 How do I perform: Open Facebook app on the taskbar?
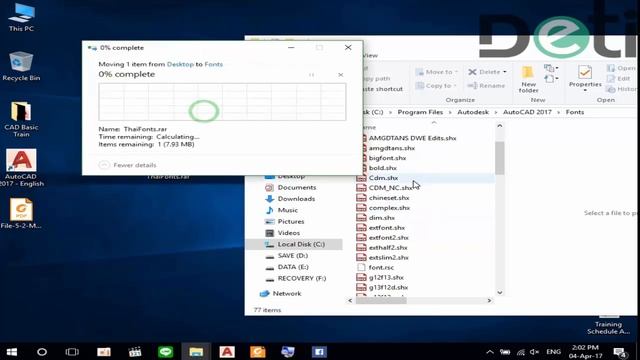point(319,352)
